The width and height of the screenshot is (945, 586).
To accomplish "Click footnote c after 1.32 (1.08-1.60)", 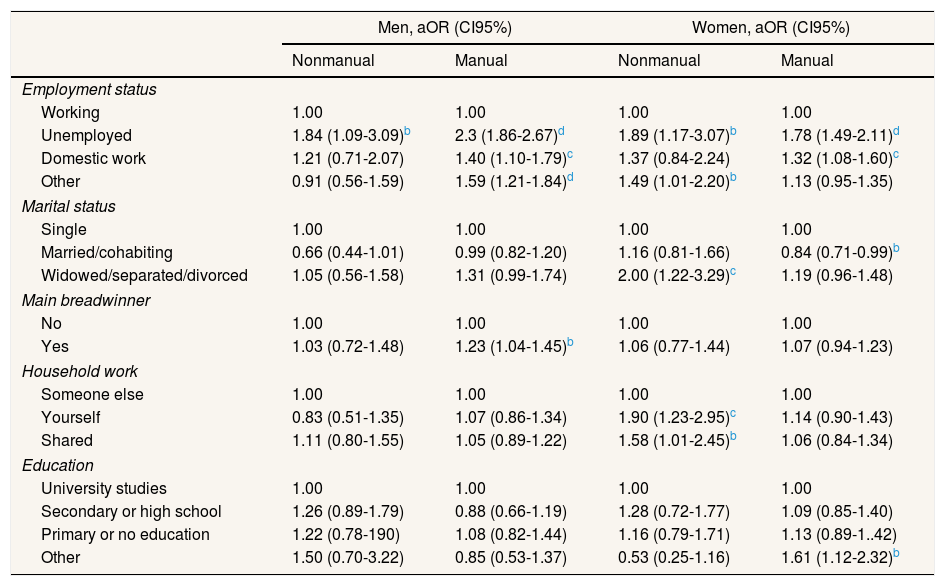I will pyautogui.click(x=897, y=155).
